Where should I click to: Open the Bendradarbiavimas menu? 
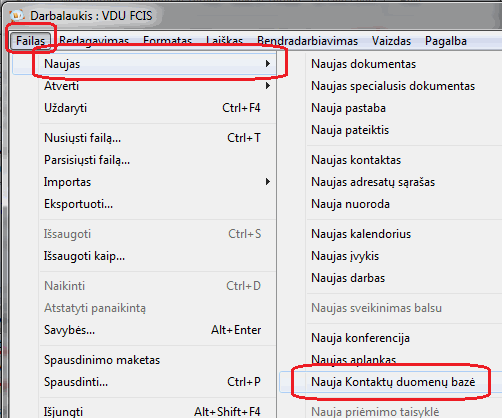[307, 41]
